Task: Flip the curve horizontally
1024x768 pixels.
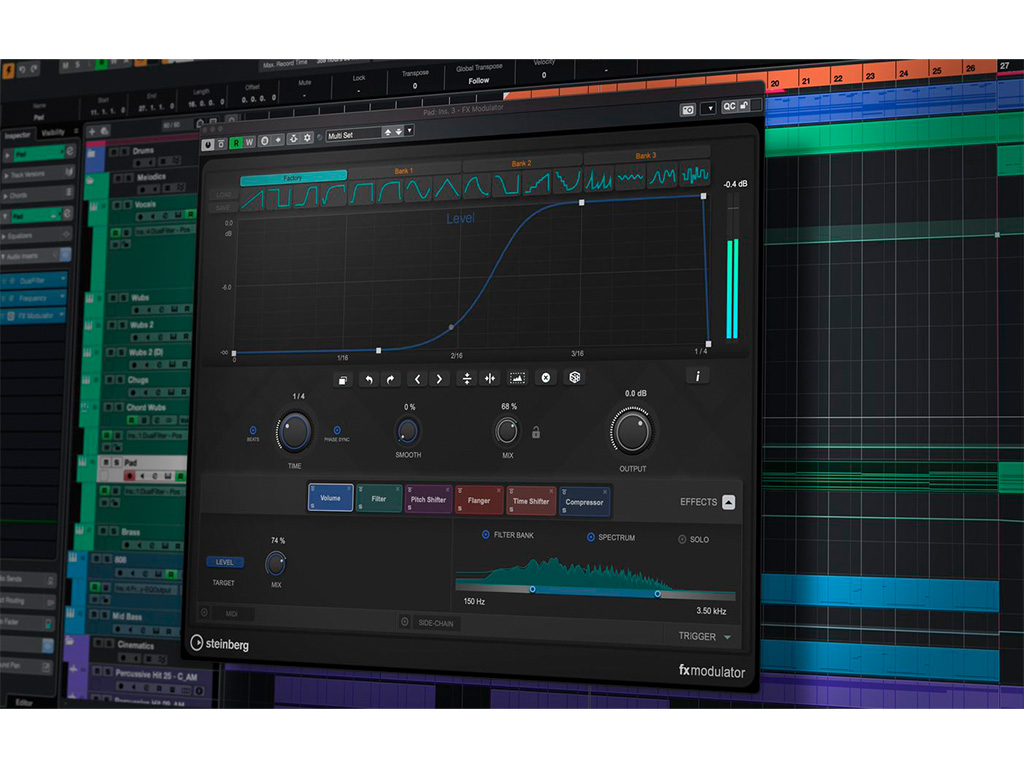Action: click(x=490, y=378)
